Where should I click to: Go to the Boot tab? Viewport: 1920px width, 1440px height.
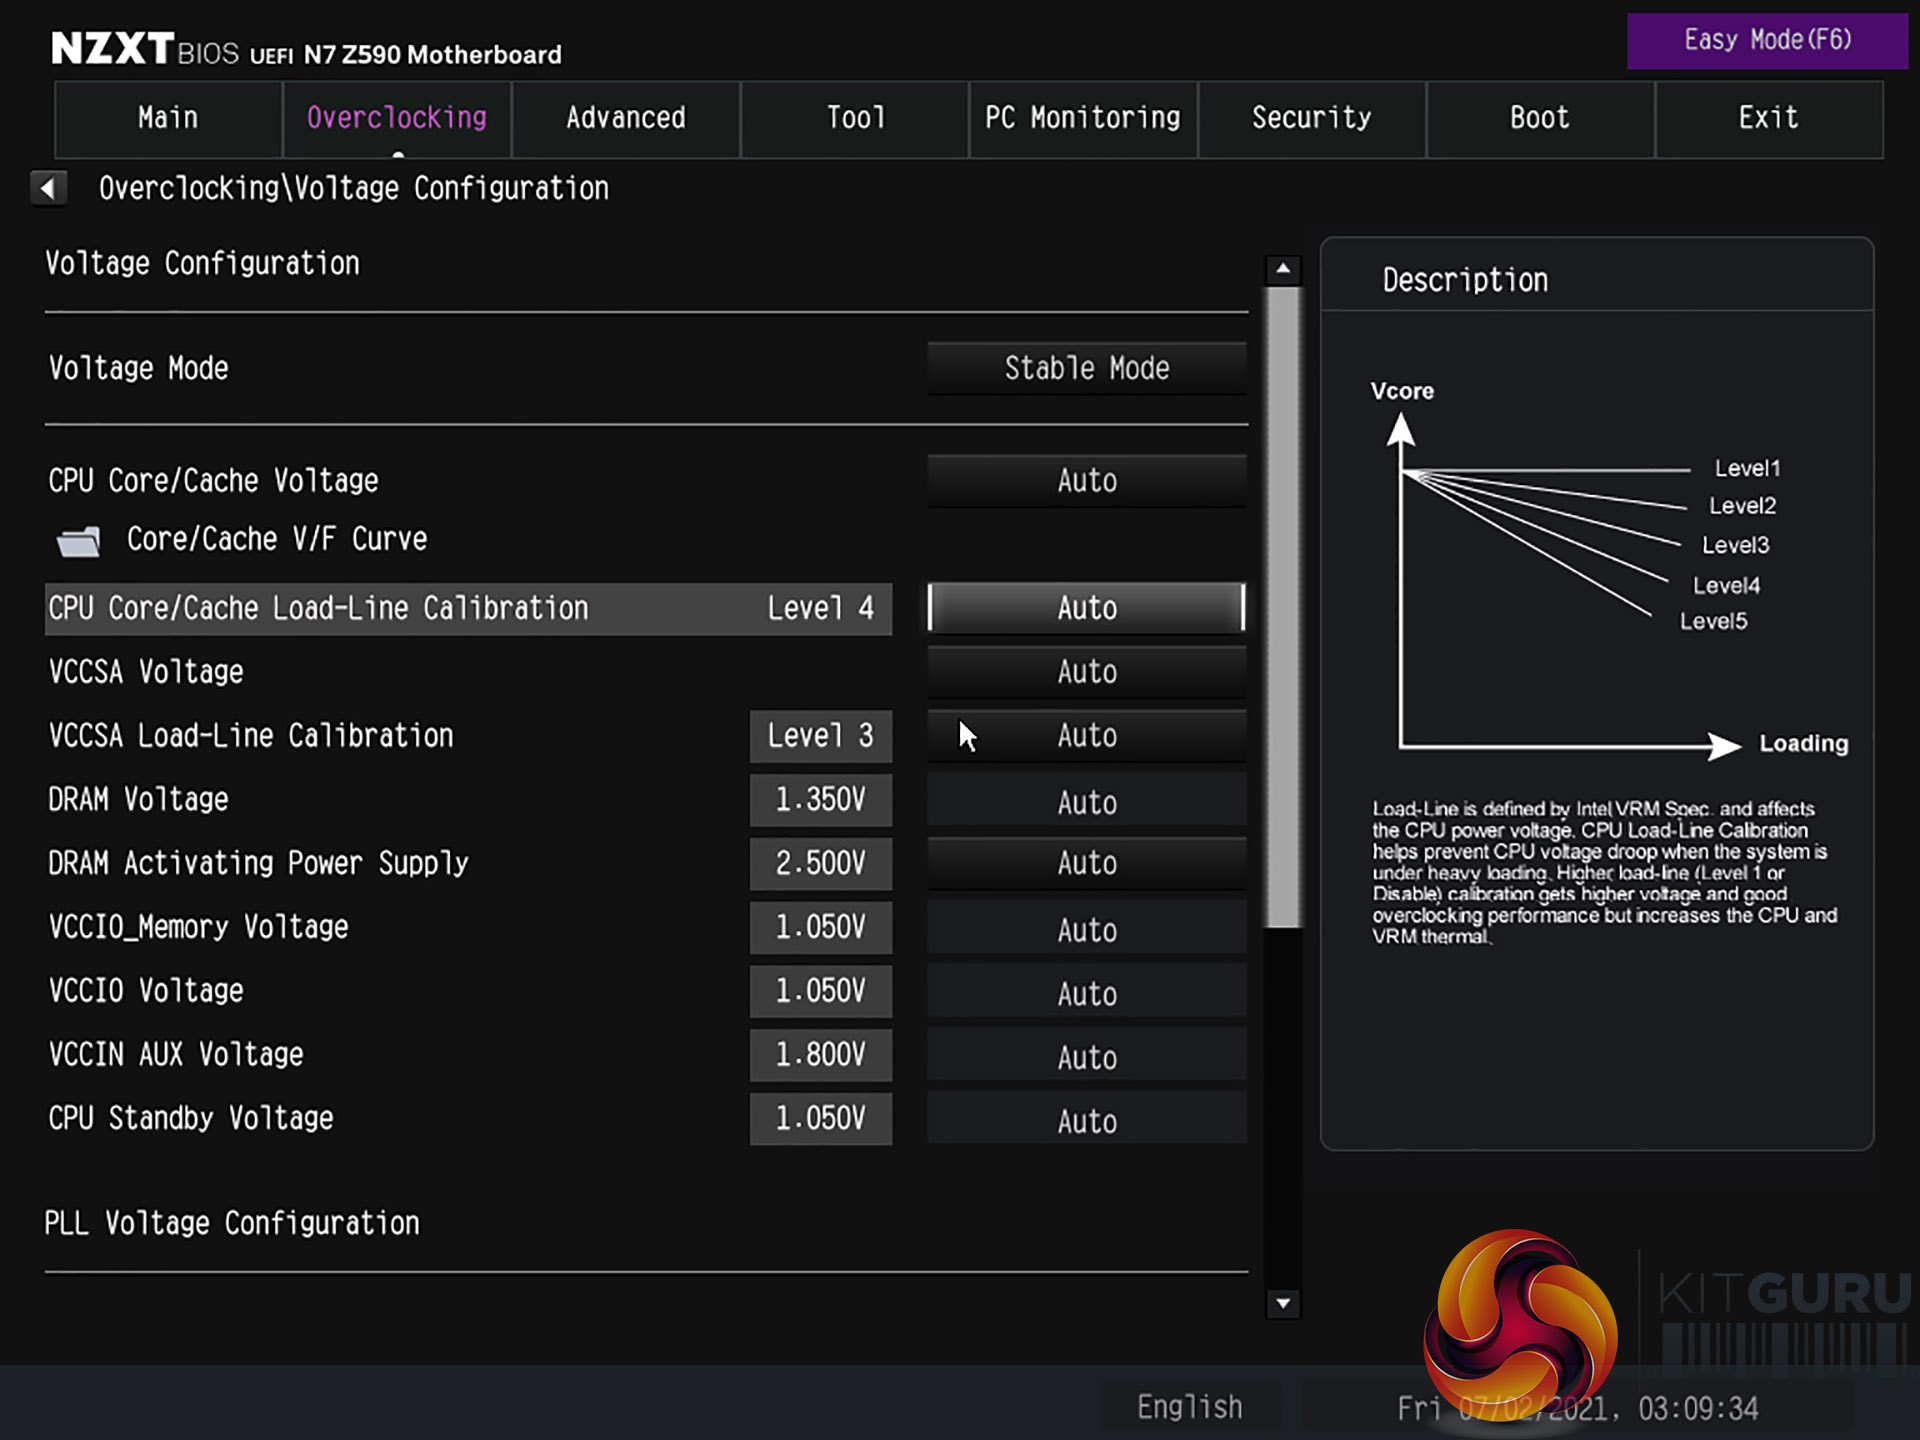pos(1540,118)
